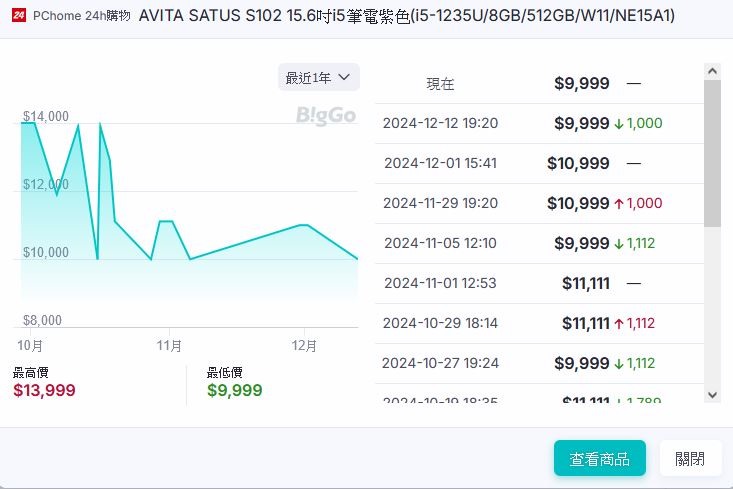Click the price list scroll down arrow
The width and height of the screenshot is (733, 489).
(x=712, y=395)
